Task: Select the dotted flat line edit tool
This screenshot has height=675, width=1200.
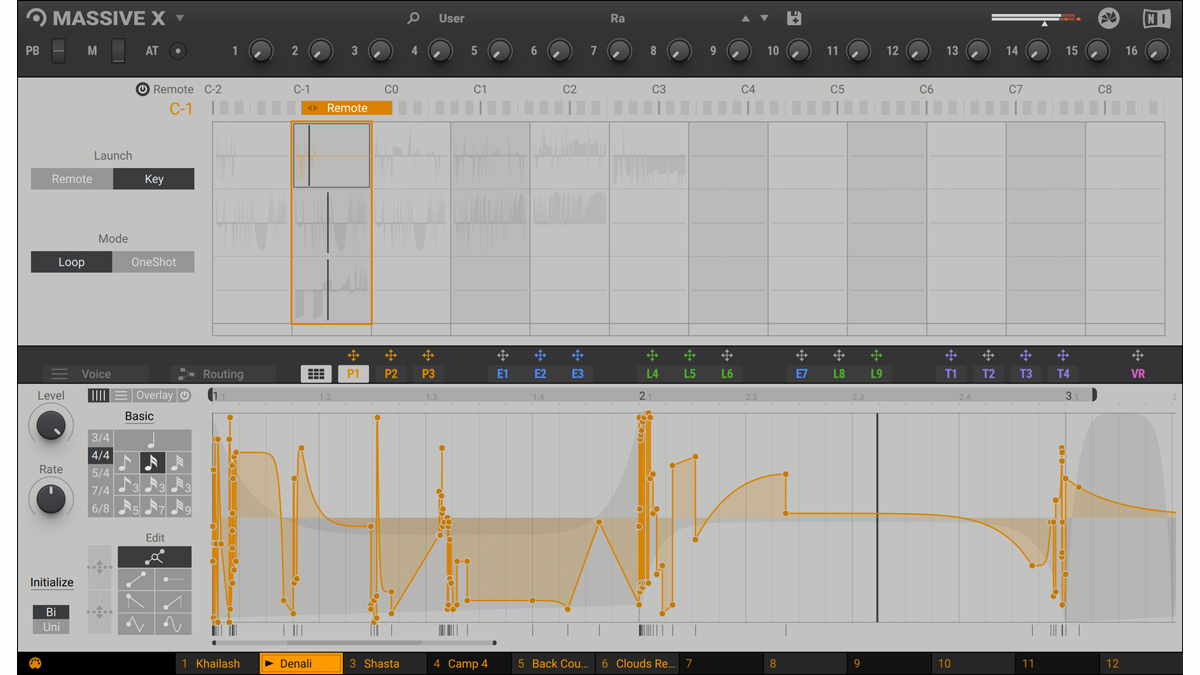Action: click(x=173, y=579)
